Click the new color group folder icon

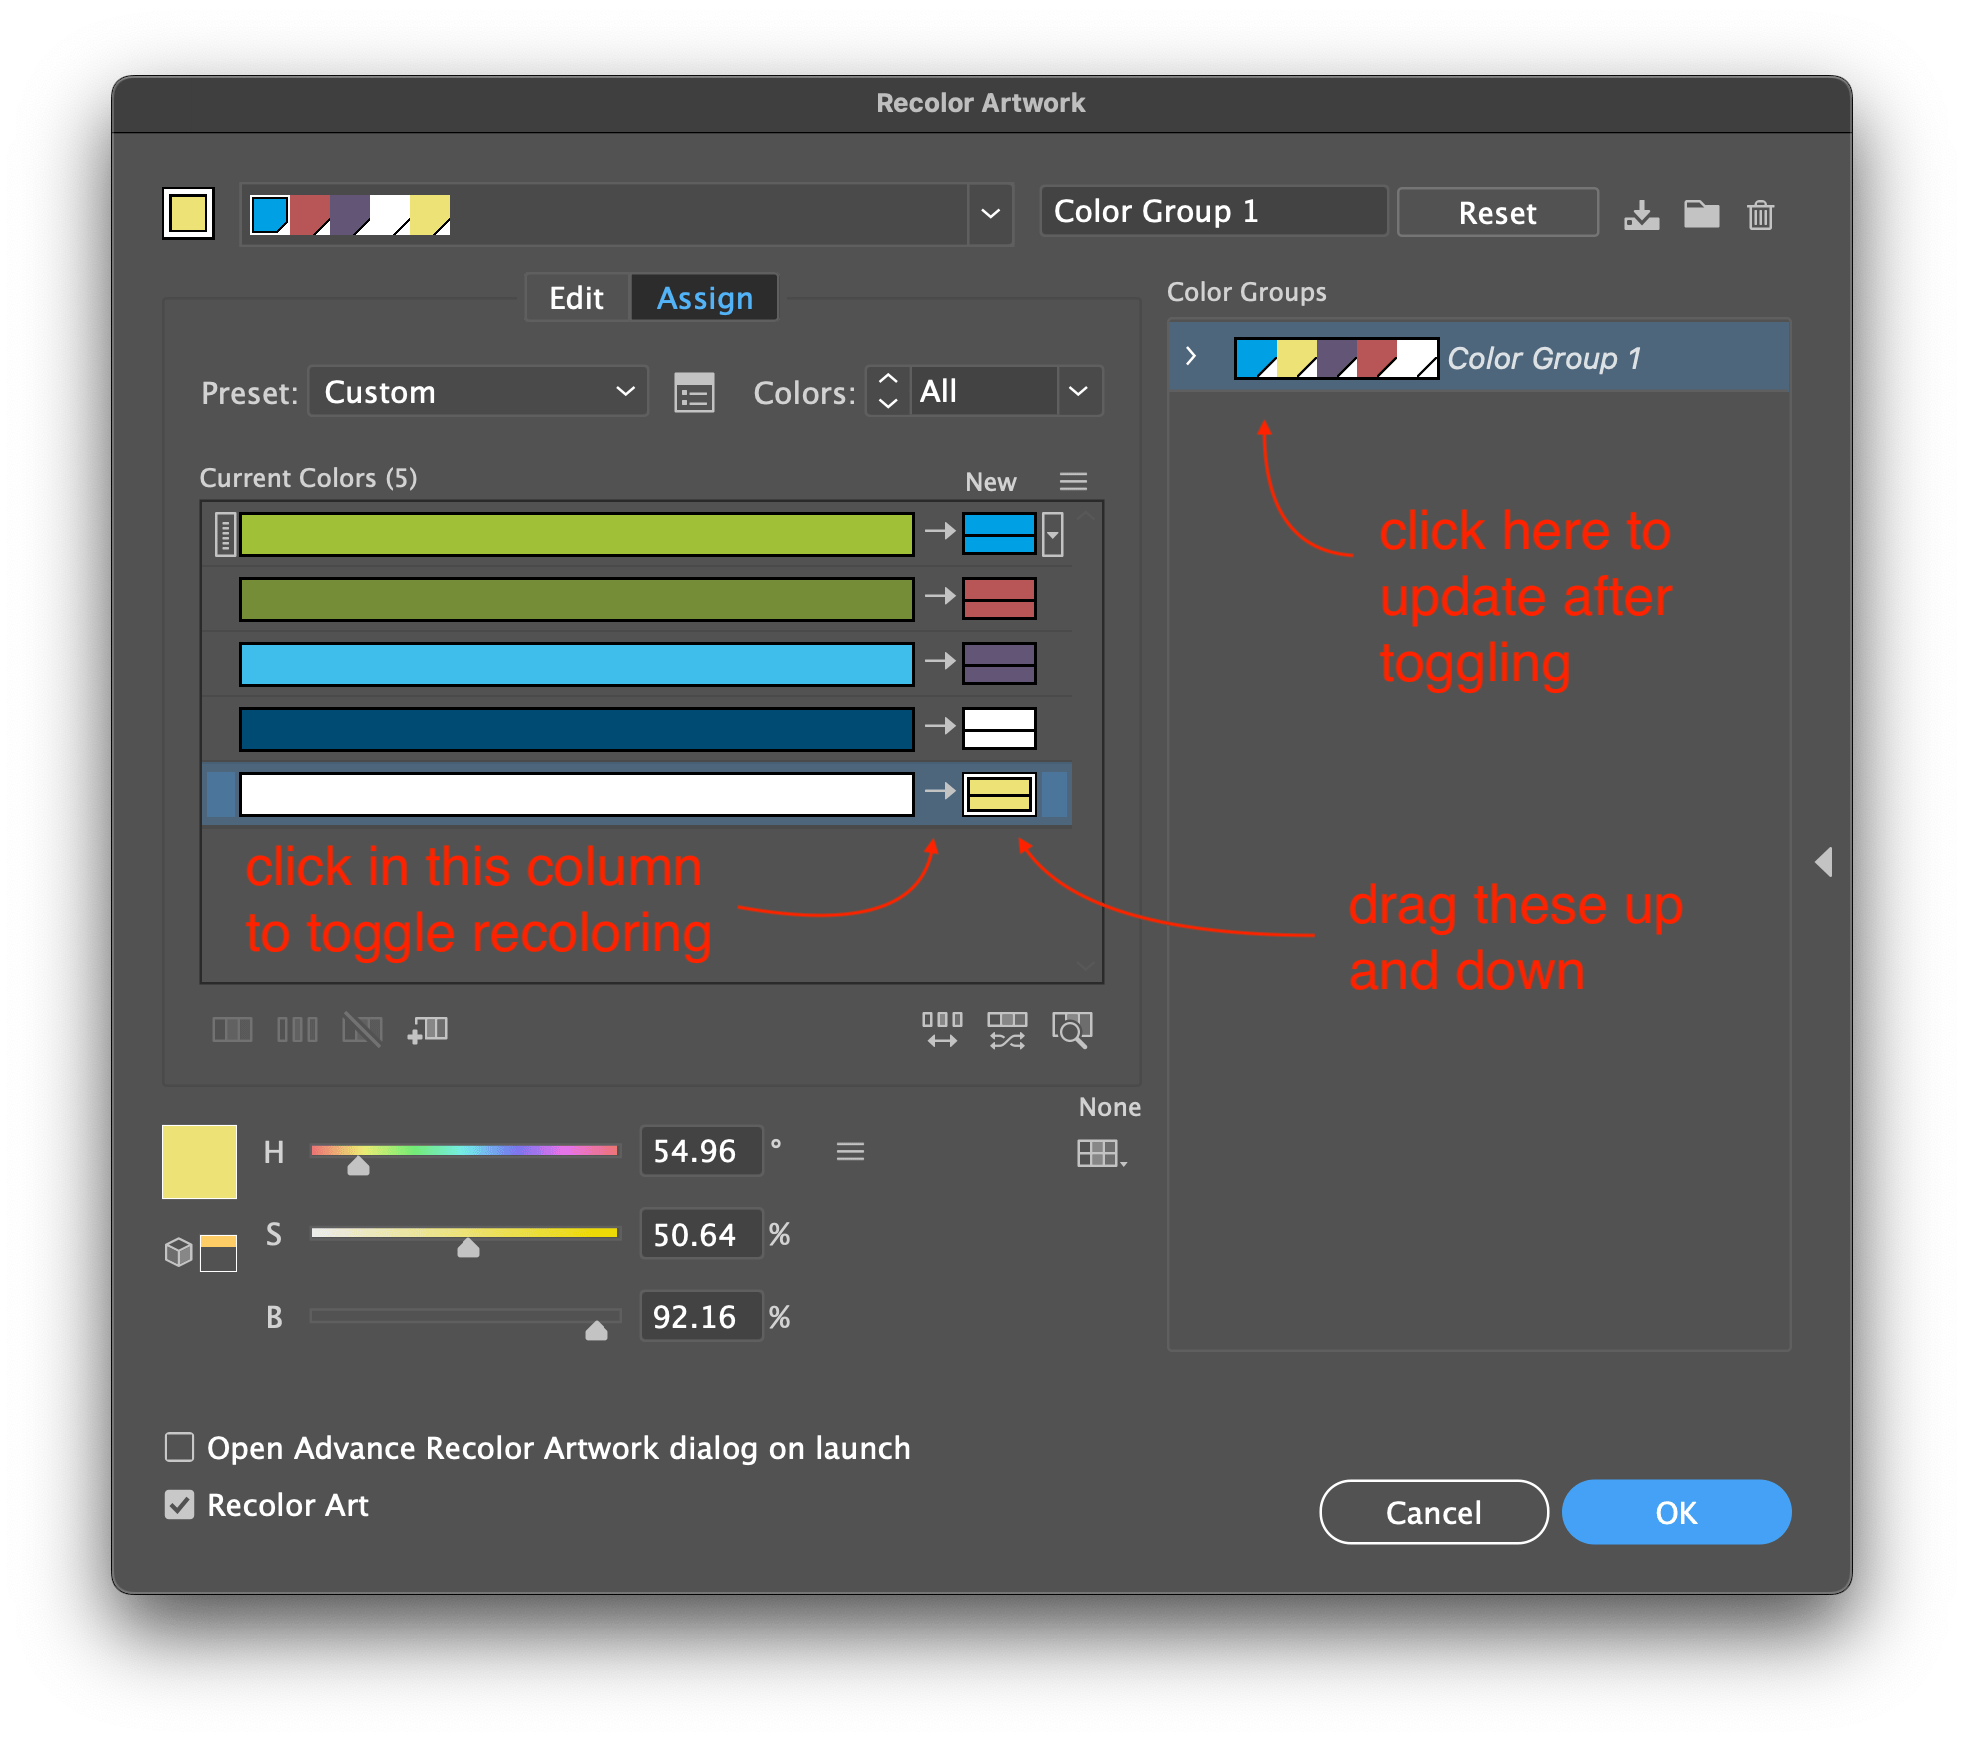1701,213
